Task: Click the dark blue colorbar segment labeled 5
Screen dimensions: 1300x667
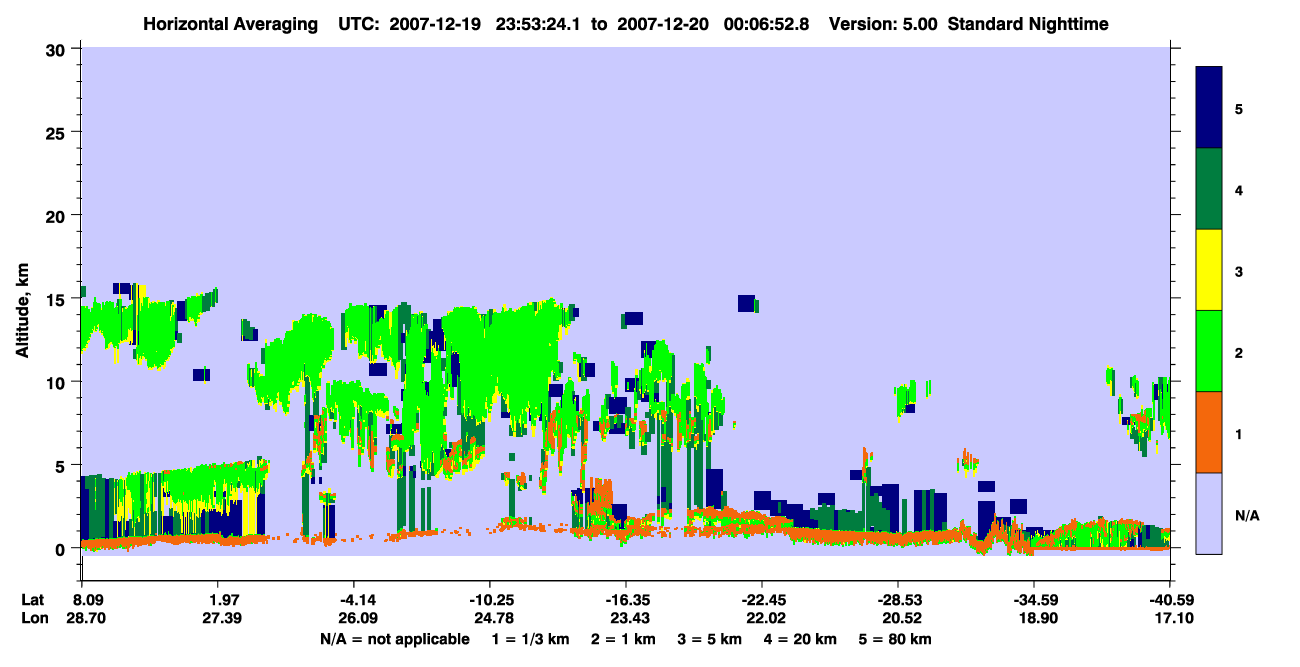Action: click(1209, 107)
